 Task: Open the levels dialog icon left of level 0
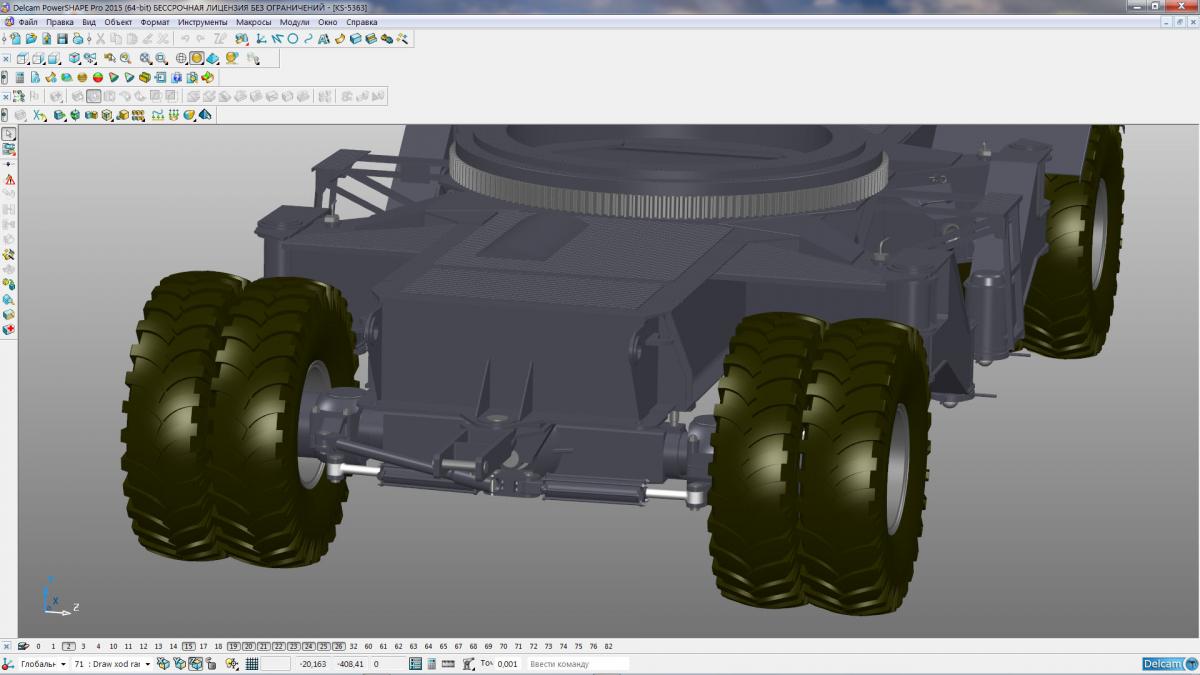tap(23, 646)
